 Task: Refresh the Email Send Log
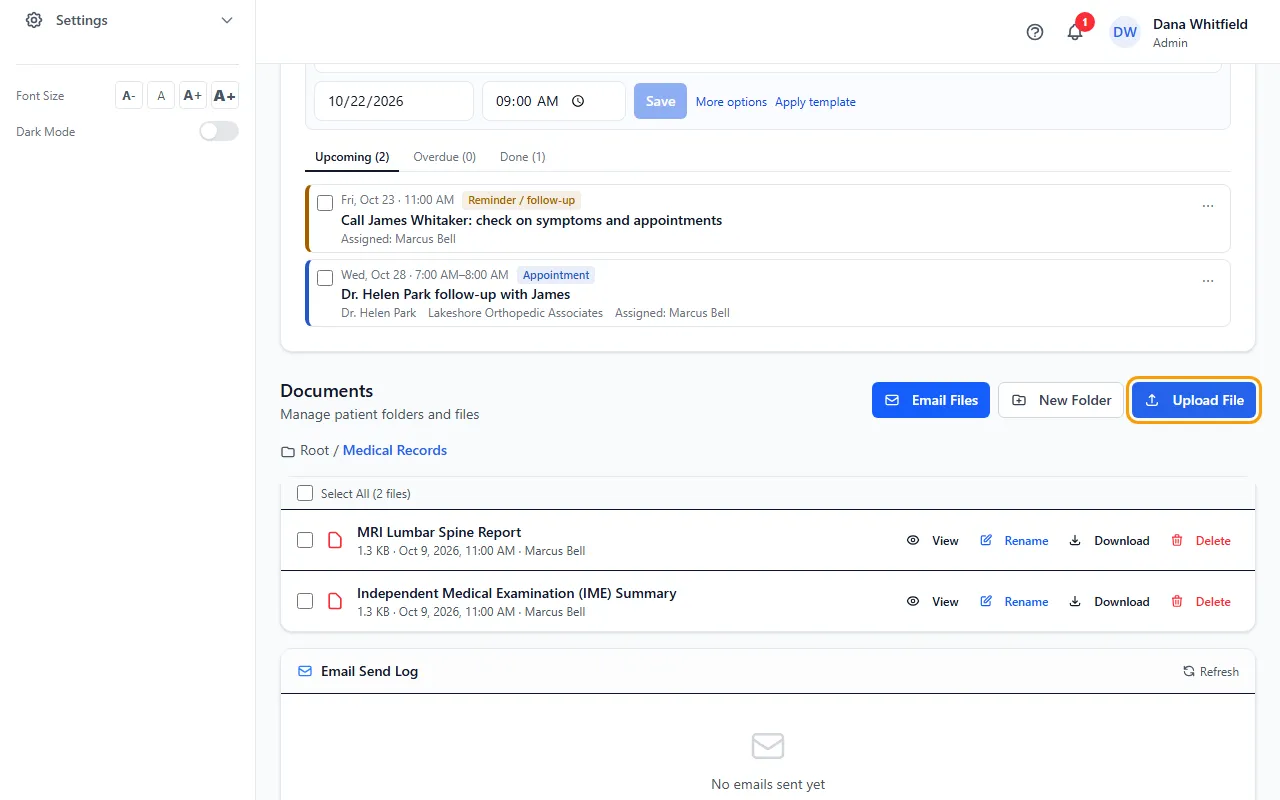coord(1210,671)
